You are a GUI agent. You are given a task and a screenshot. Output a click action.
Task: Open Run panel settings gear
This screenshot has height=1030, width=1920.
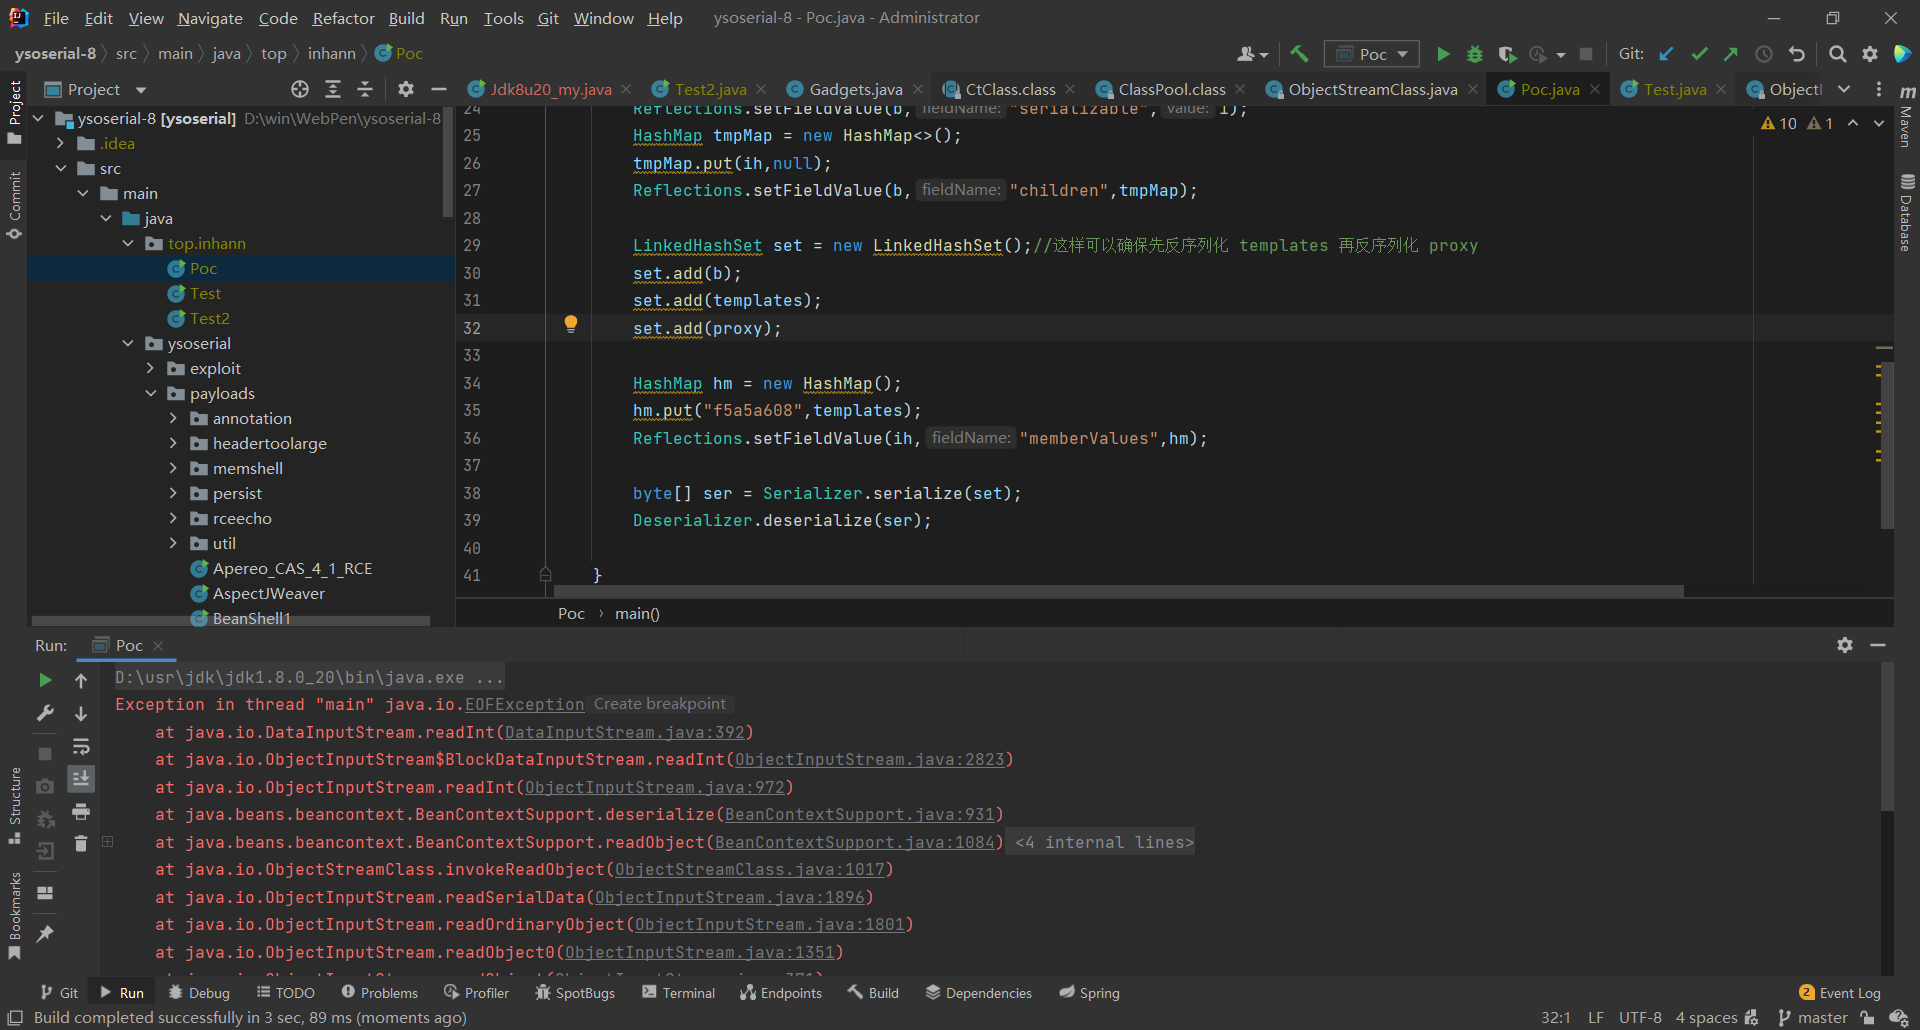coord(1845,645)
